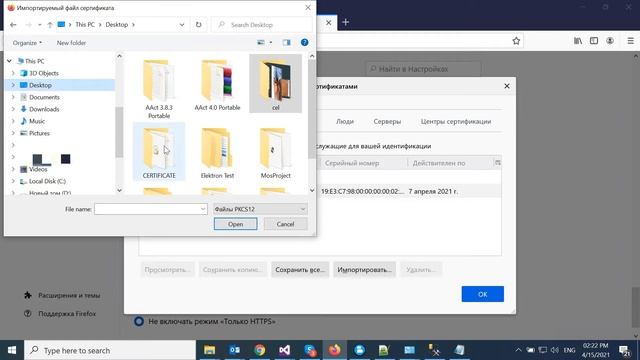
Task: Refresh the Desktop folder listing
Action: pos(198,24)
